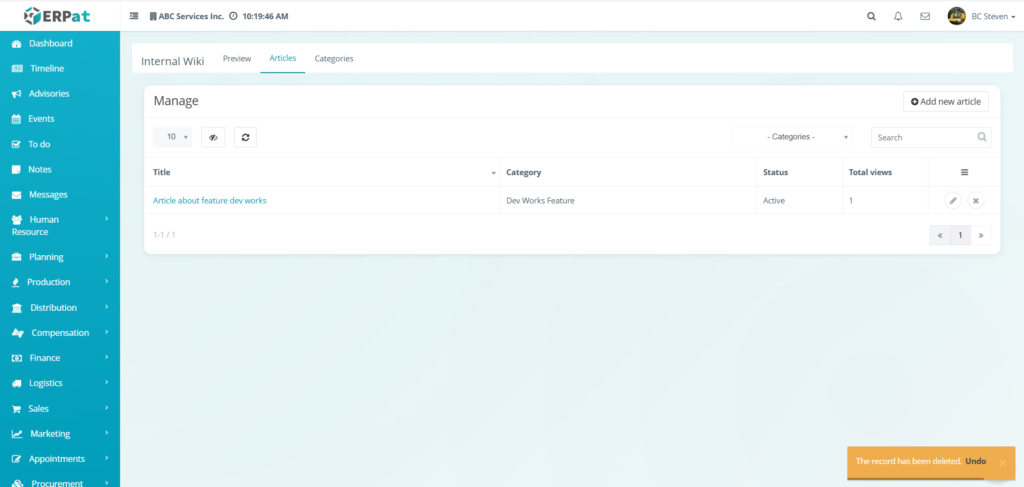Open the page size dropdown showing 10
1024x487 pixels.
pos(173,137)
